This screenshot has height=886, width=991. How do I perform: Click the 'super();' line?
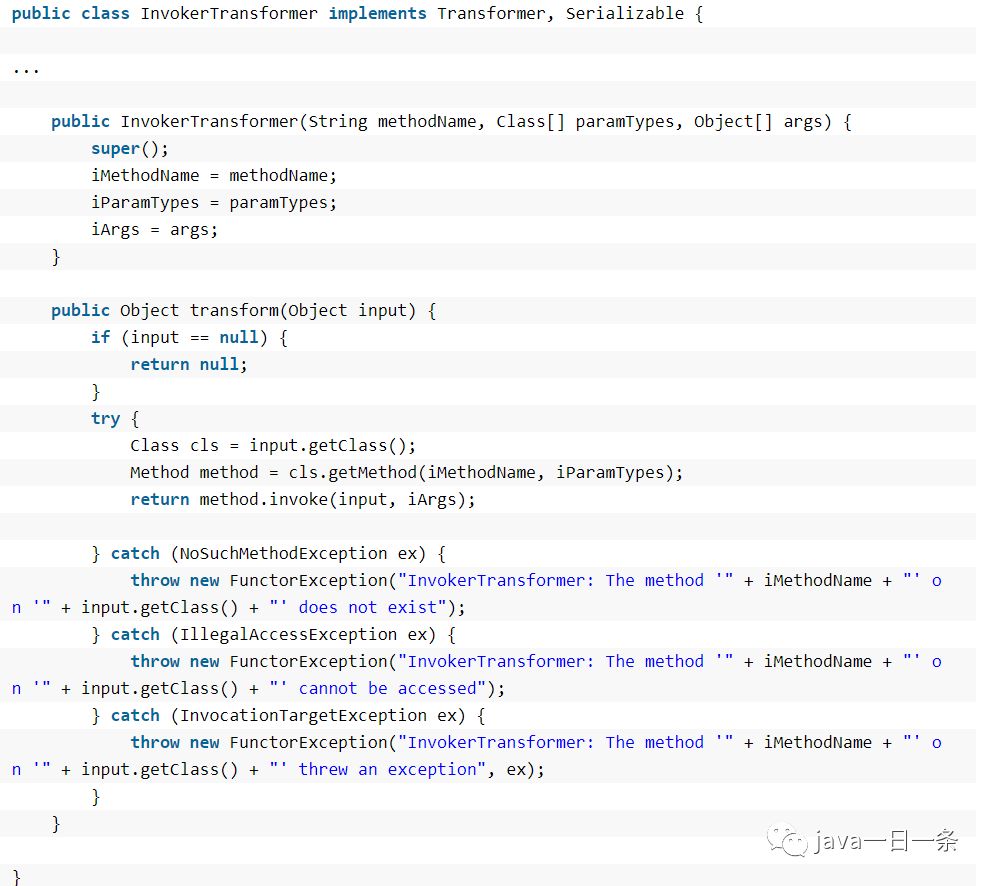pyautogui.click(x=130, y=149)
